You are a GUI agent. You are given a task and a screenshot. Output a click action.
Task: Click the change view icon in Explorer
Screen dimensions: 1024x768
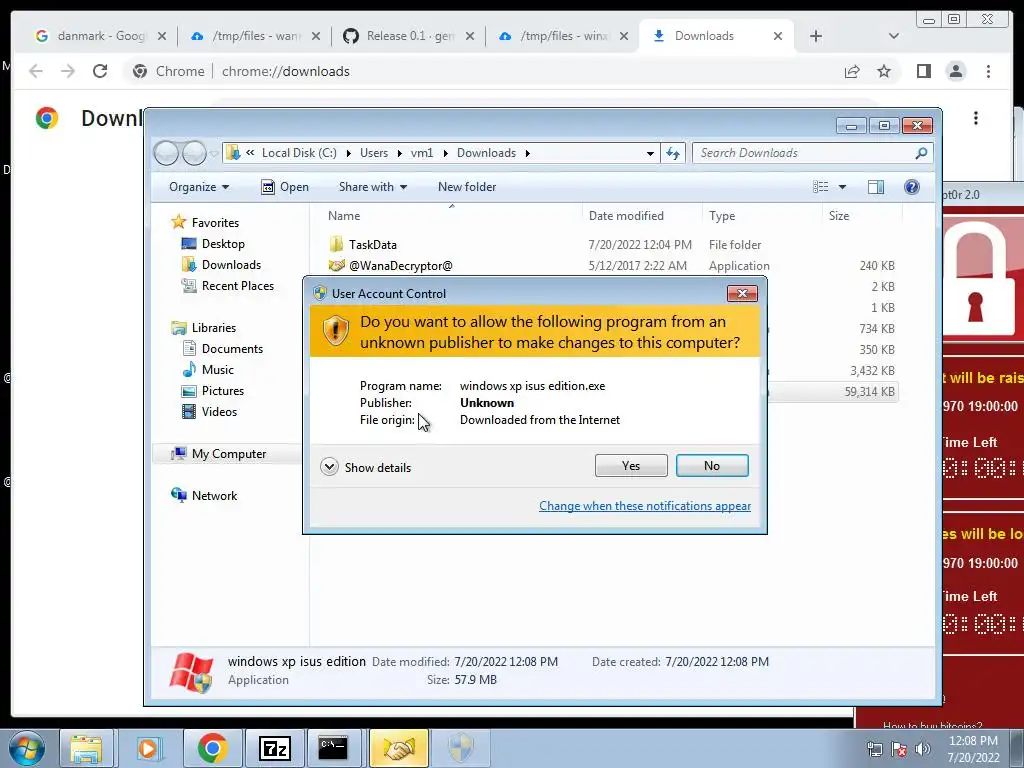click(820, 187)
